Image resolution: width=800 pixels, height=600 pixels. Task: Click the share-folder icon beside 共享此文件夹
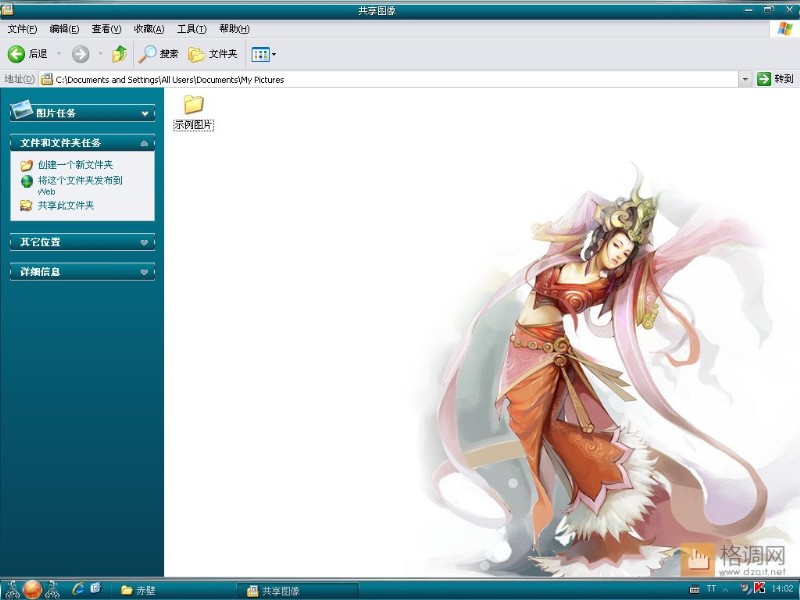pyautogui.click(x=26, y=206)
